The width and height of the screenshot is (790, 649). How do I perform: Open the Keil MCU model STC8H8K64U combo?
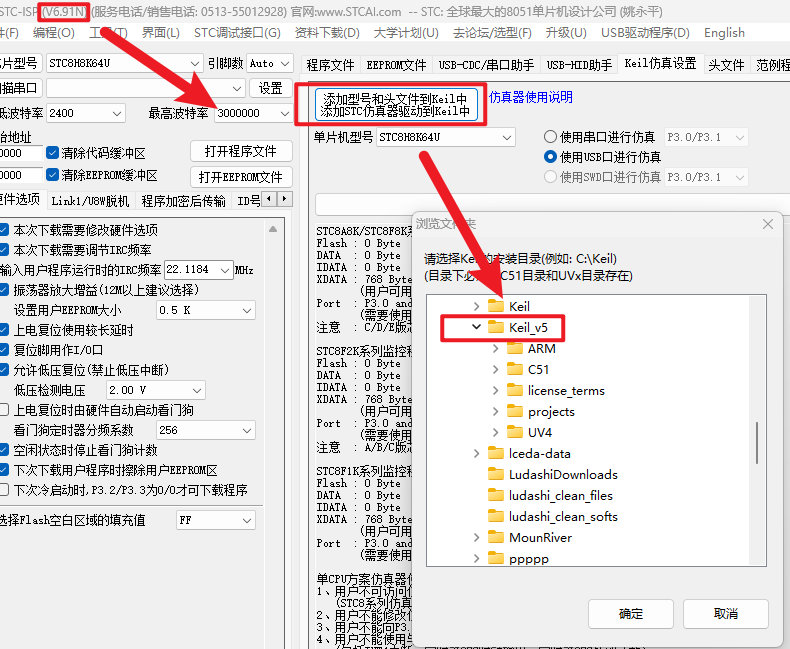(x=445, y=137)
